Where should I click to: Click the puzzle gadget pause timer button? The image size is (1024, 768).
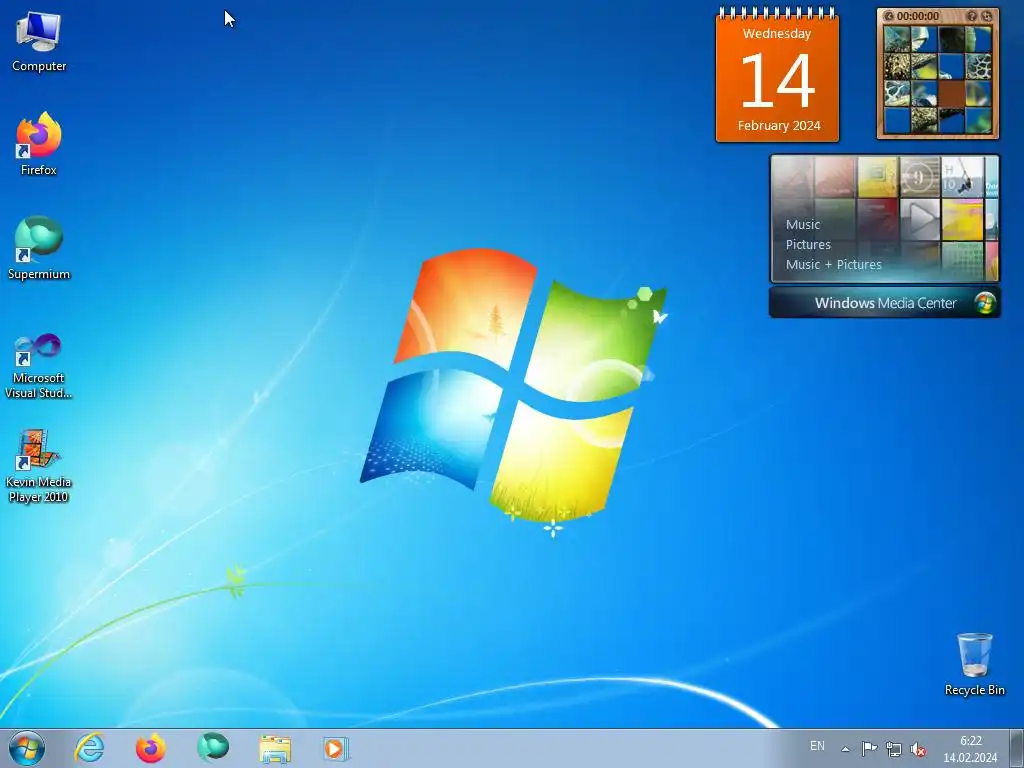[x=888, y=16]
